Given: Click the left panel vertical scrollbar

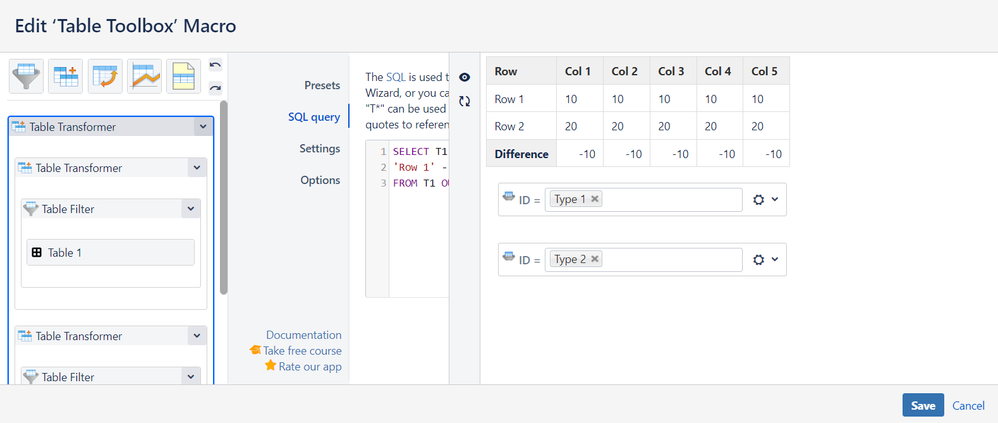Looking at the screenshot, I should click(224, 200).
